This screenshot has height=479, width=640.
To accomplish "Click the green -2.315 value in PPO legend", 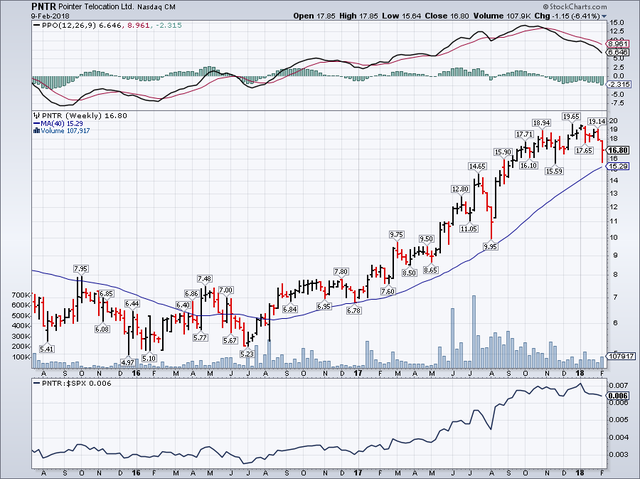I will [167, 25].
